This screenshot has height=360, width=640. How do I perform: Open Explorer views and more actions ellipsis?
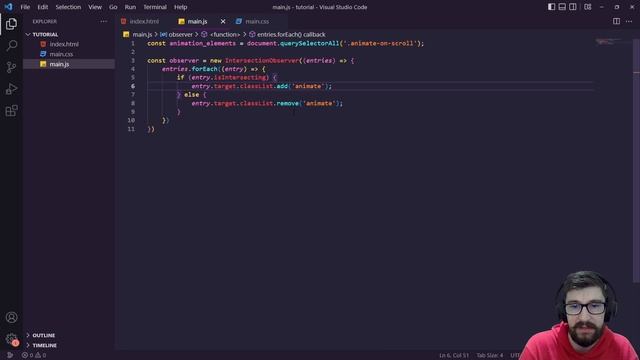click(x=104, y=21)
